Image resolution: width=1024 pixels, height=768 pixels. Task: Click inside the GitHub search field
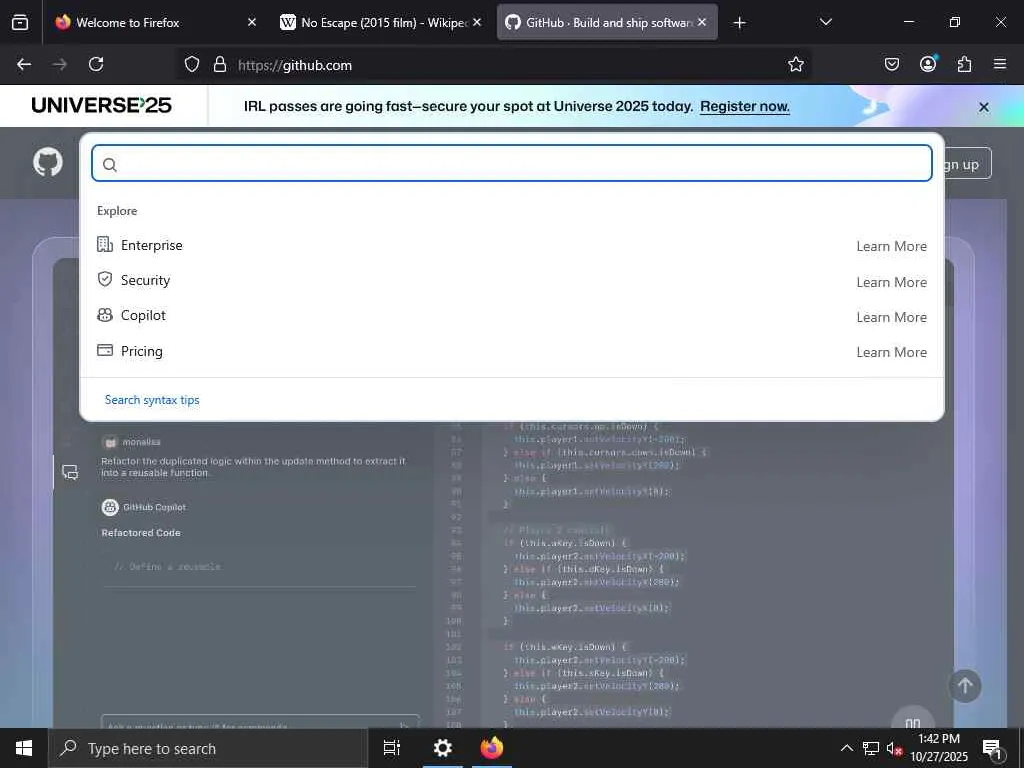[512, 163]
